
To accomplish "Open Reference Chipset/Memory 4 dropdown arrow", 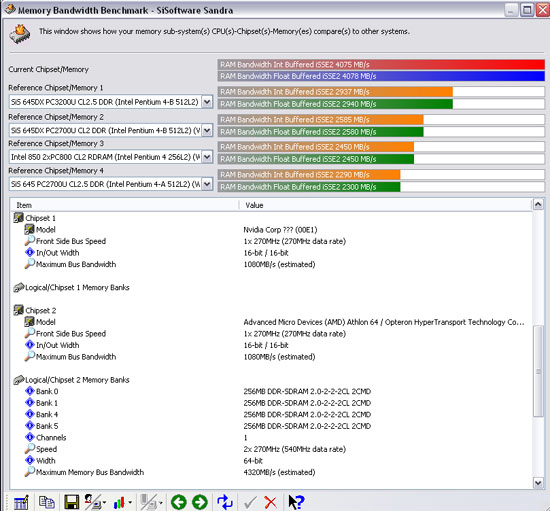I will point(207,184).
